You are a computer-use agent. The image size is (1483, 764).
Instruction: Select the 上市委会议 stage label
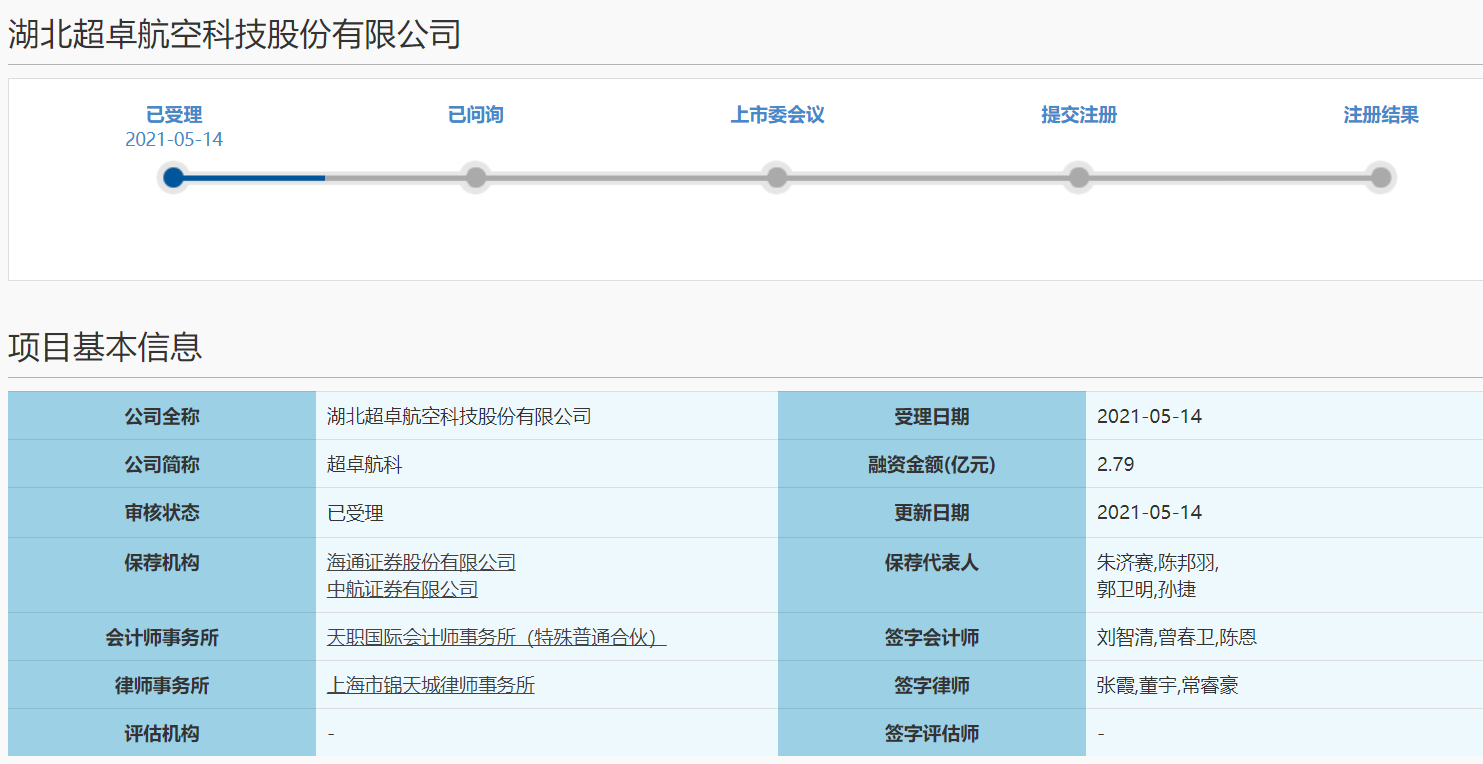[x=777, y=115]
